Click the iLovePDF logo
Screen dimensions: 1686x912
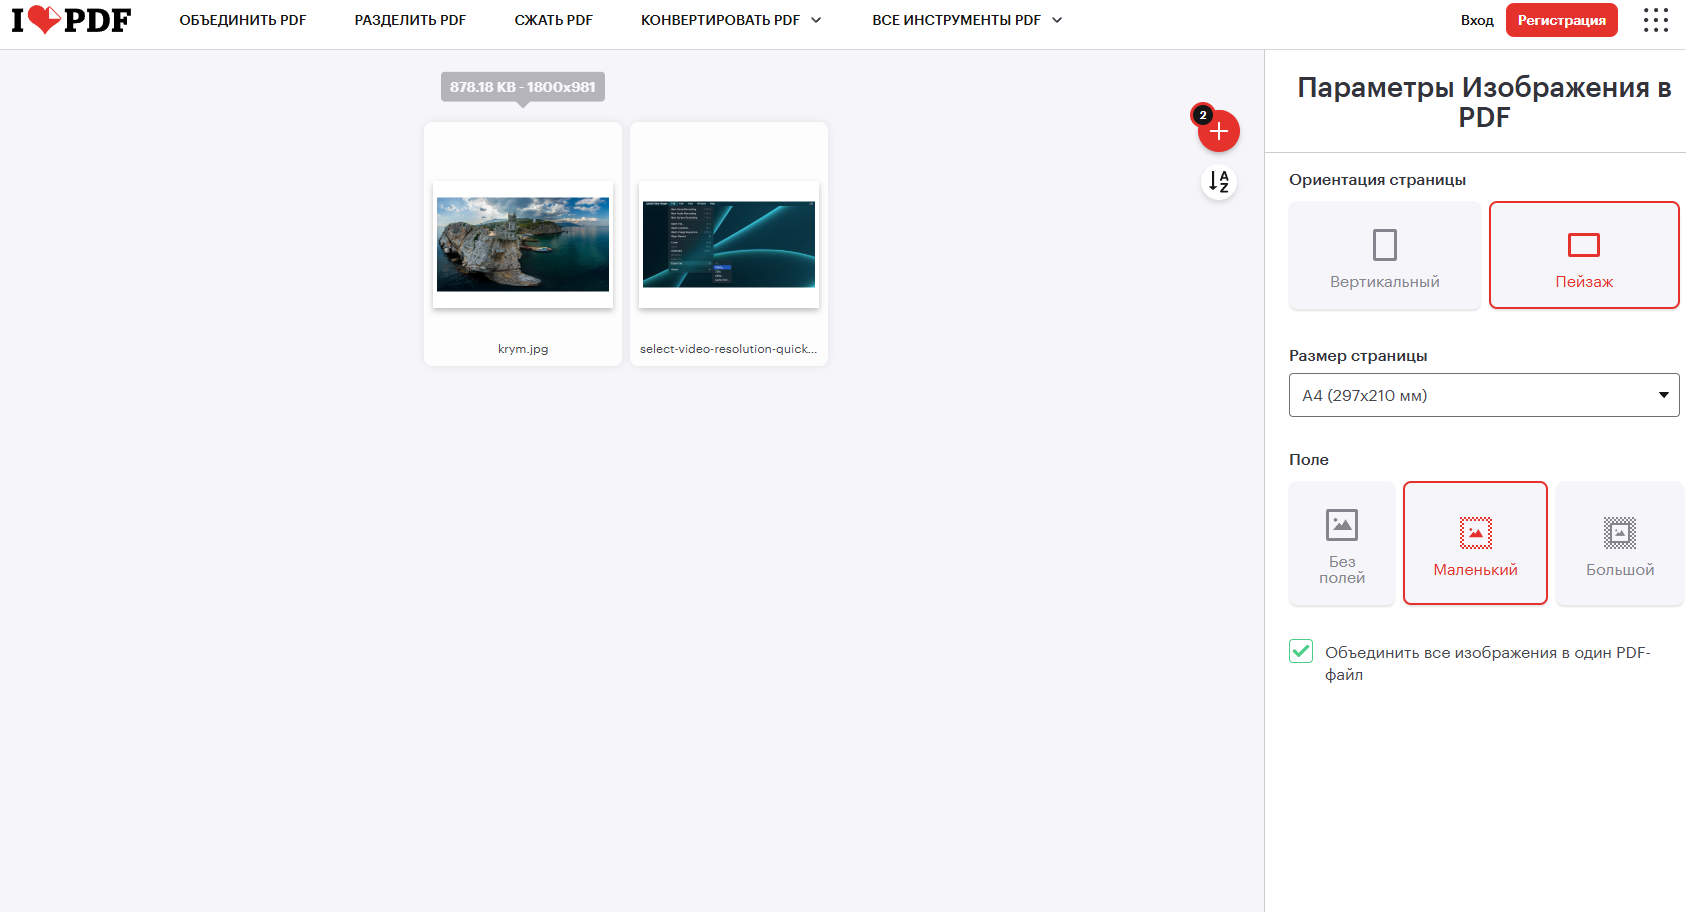click(x=71, y=20)
